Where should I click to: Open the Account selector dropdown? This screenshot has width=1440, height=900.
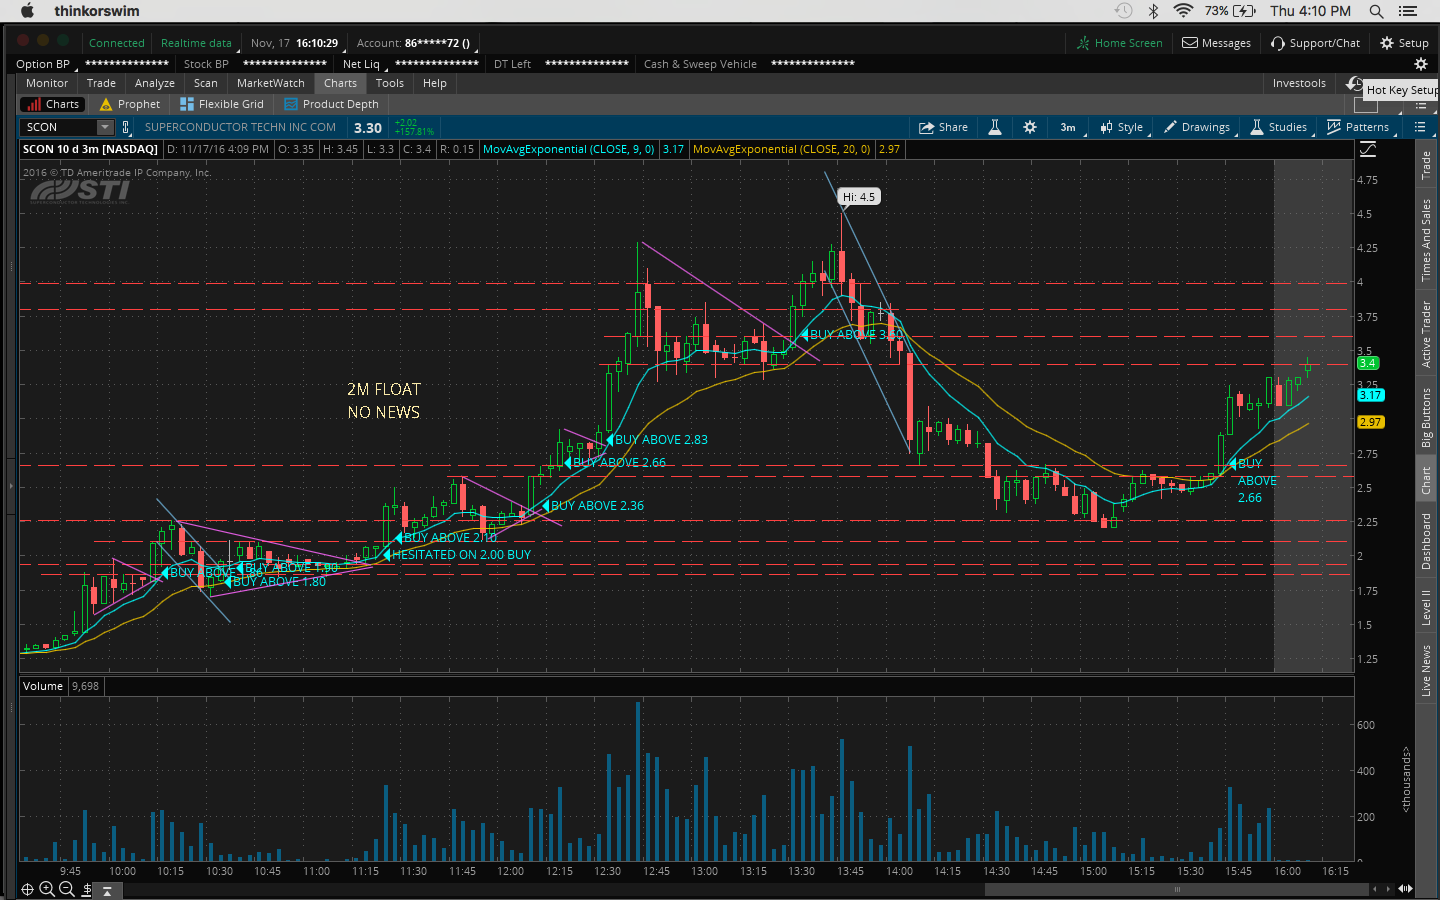418,43
